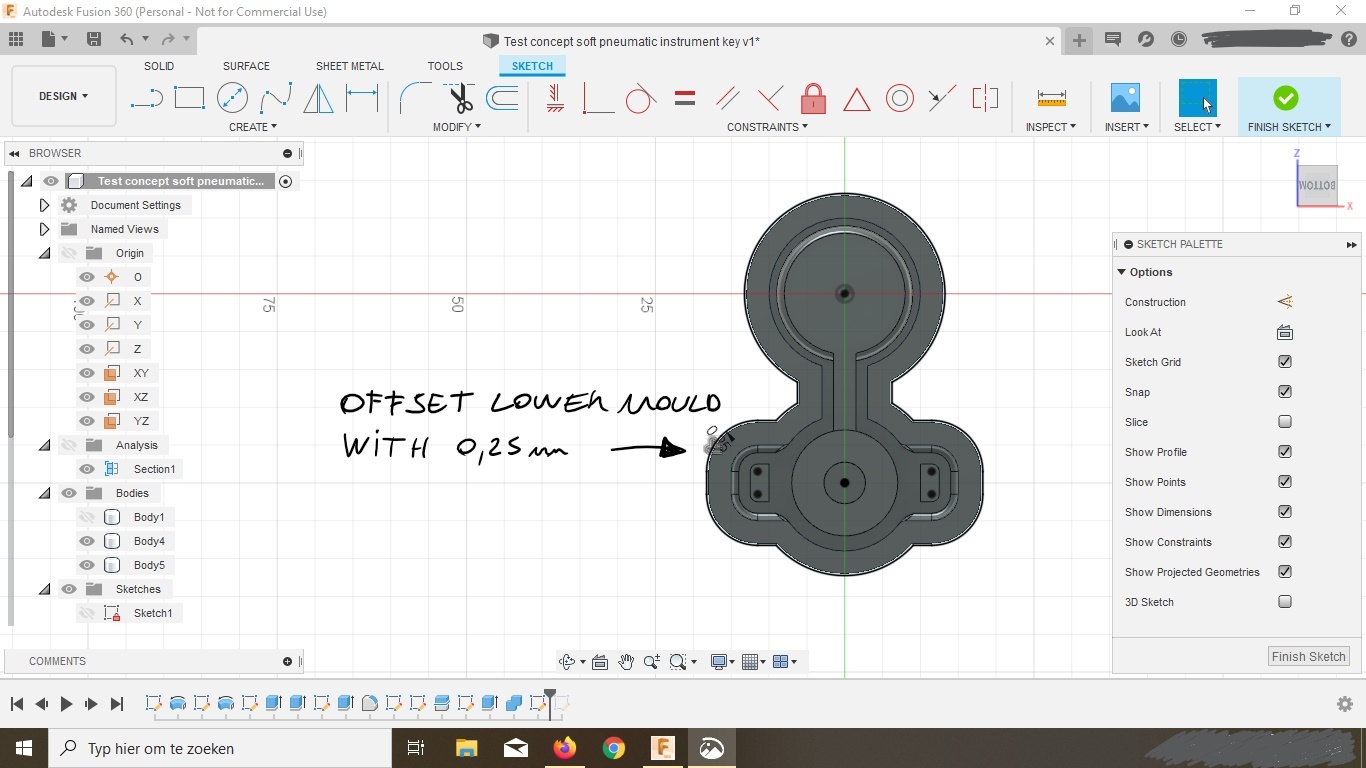
Task: Open Firefox from the taskbar
Action: [565, 748]
